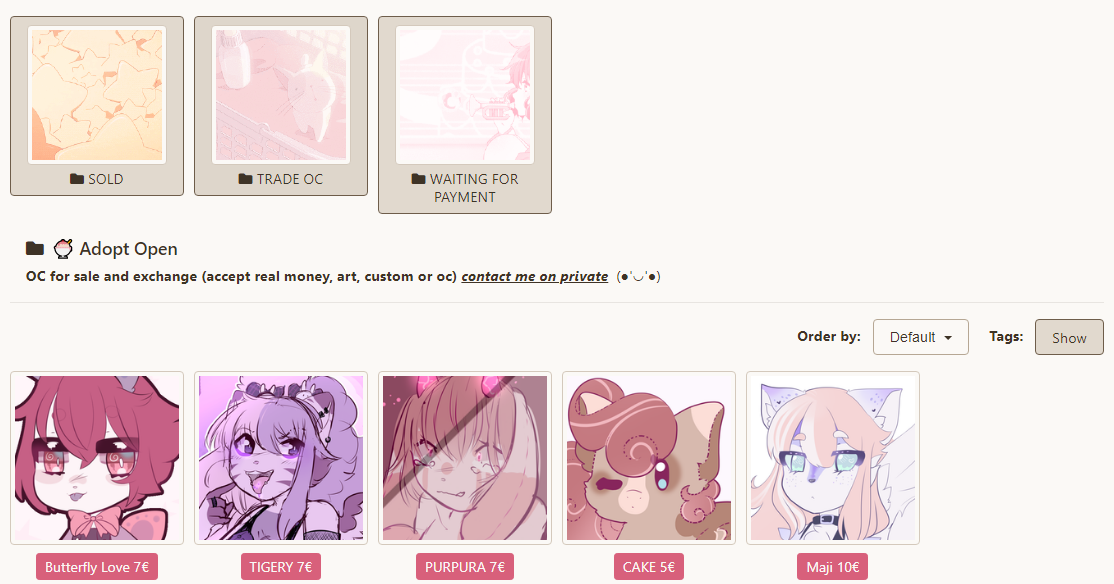Open the PURPURA 7€ label
The width and height of the screenshot is (1114, 584).
(465, 567)
